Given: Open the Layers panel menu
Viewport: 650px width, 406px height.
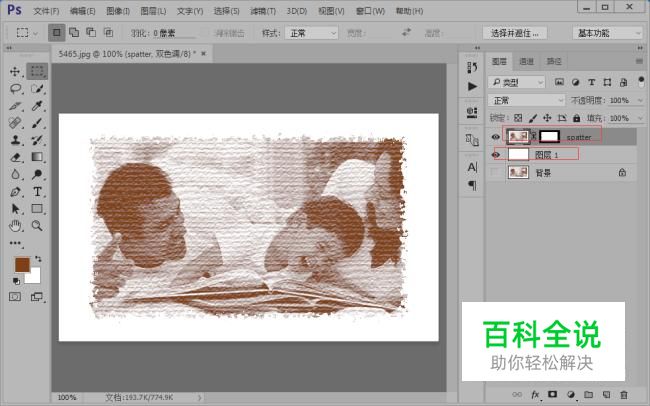Looking at the screenshot, I should [x=639, y=61].
